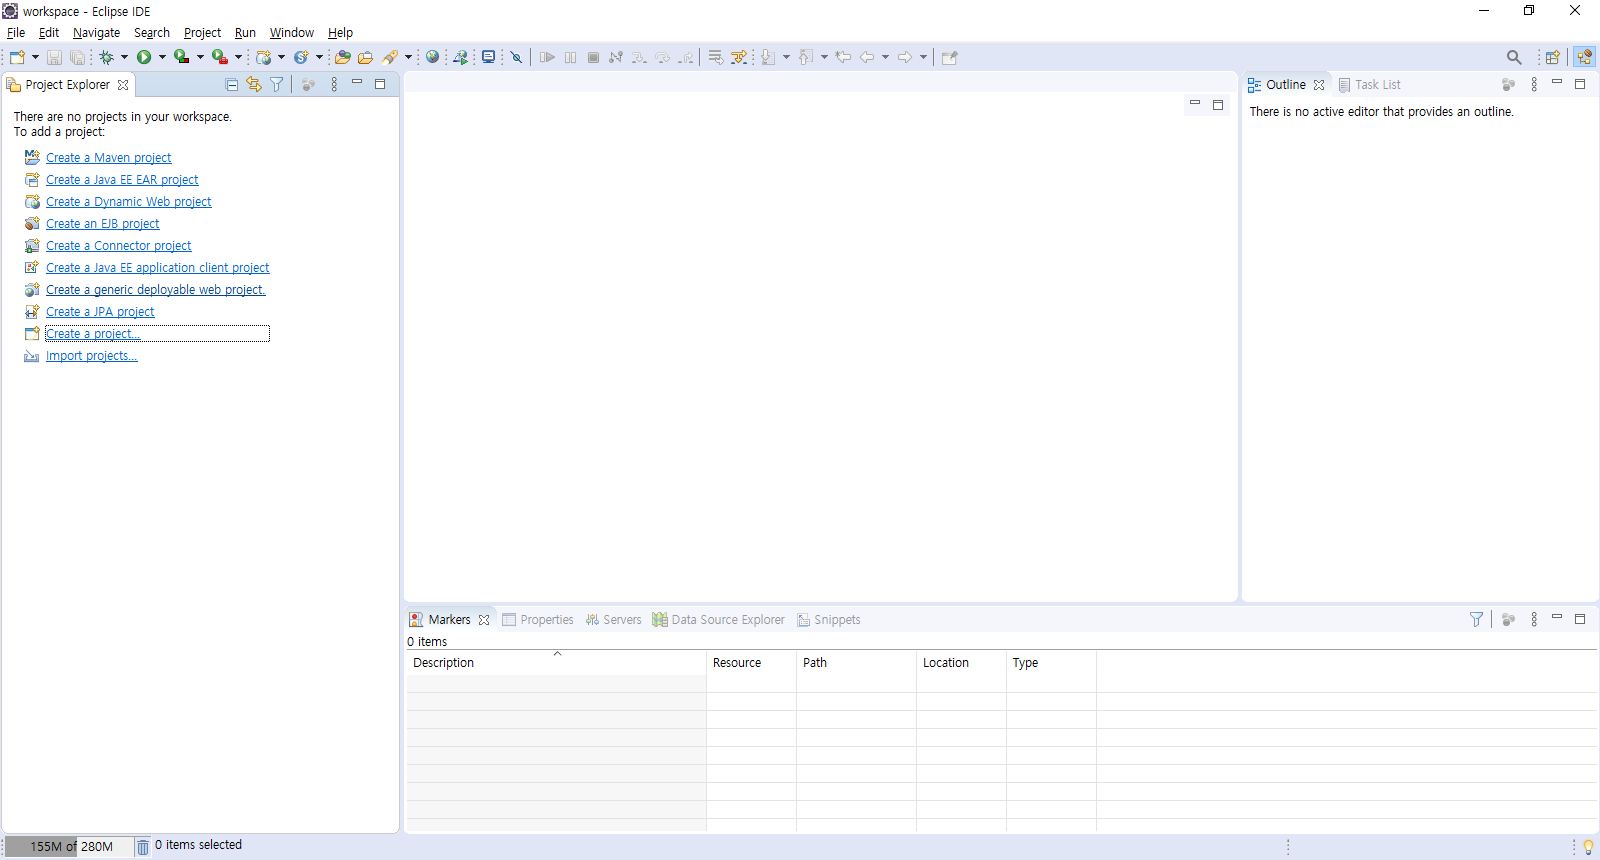The height and width of the screenshot is (860, 1600).
Task: Open the Project menu
Action: [202, 33]
